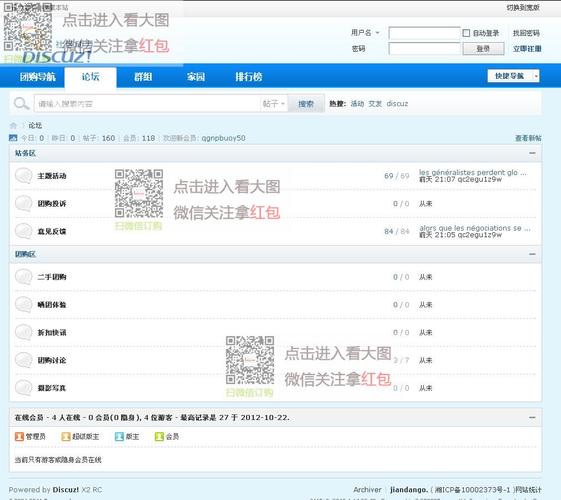
Task: Click hot search term 活动
Action: pyautogui.click(x=357, y=104)
